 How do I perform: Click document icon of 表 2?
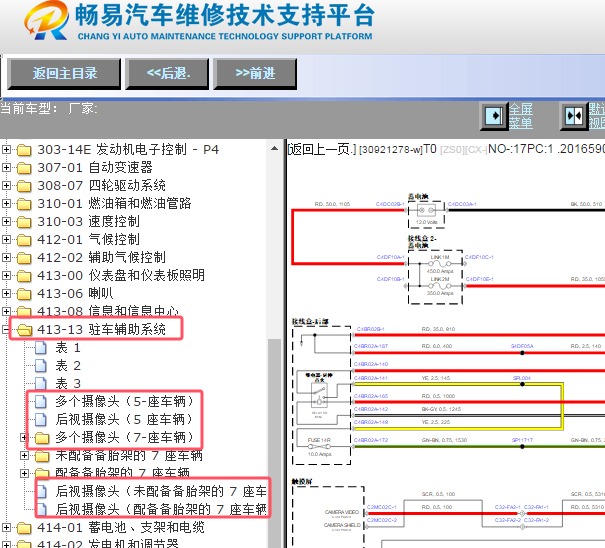[41, 366]
